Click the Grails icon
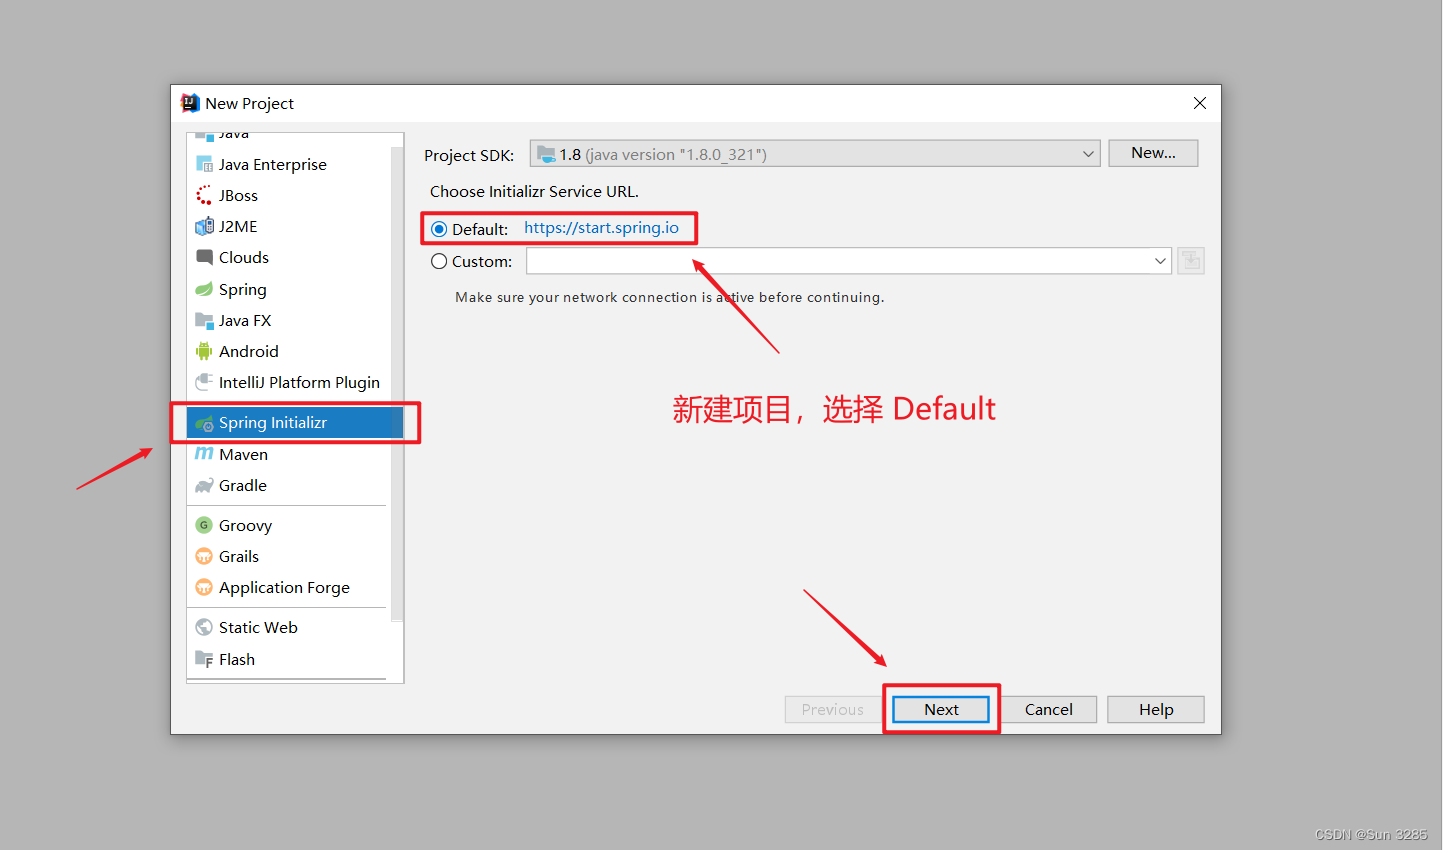This screenshot has height=850, width=1443. click(204, 556)
